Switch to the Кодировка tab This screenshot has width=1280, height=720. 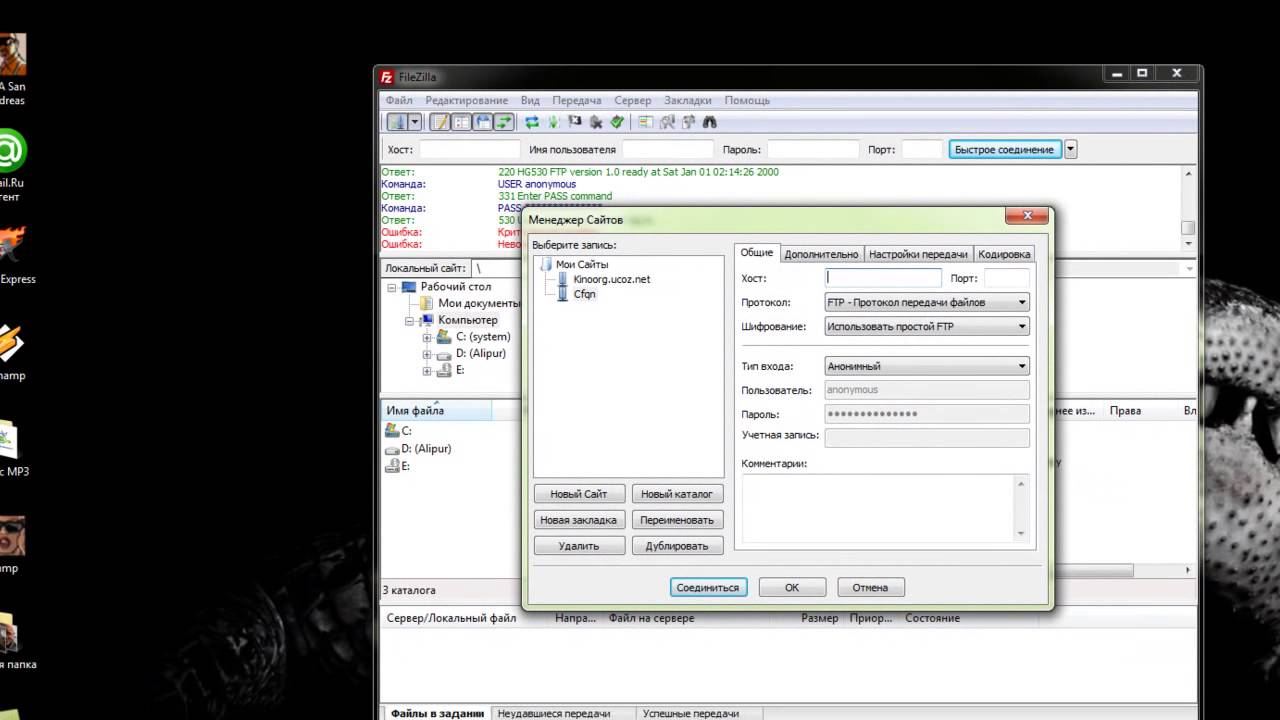pyautogui.click(x=1004, y=254)
